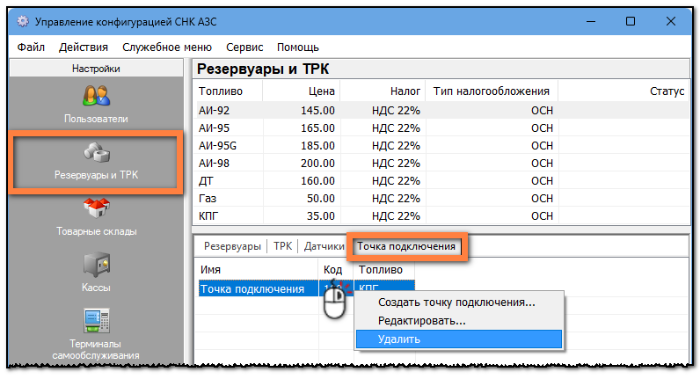Sort by the Топливо column header
700x379 pixels.
coord(228,91)
